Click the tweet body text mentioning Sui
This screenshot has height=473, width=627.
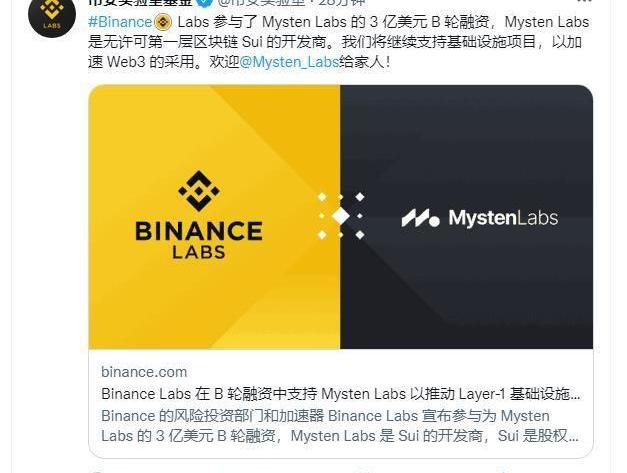[338, 42]
